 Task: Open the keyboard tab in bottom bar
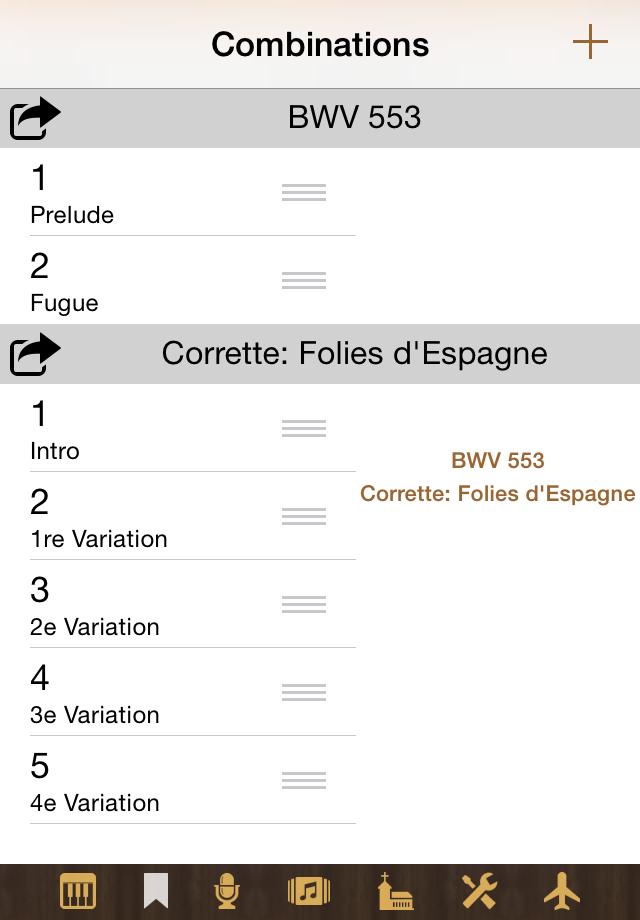[x=79, y=890]
